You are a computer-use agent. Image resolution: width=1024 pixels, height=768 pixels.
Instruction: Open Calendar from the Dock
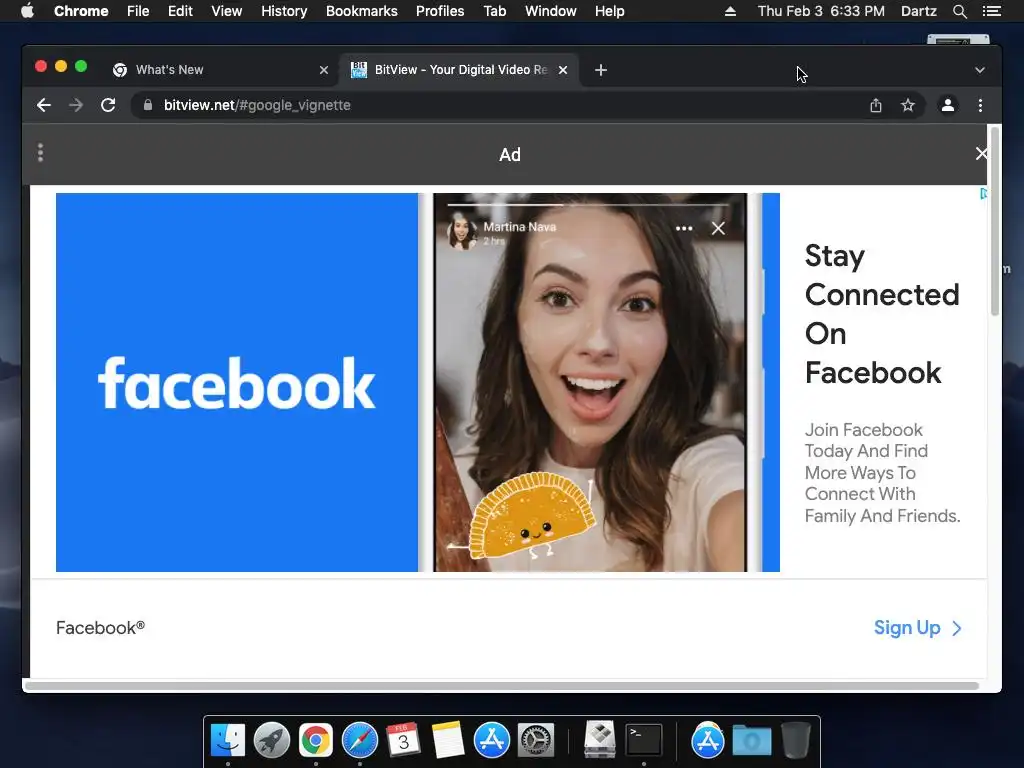coord(404,741)
